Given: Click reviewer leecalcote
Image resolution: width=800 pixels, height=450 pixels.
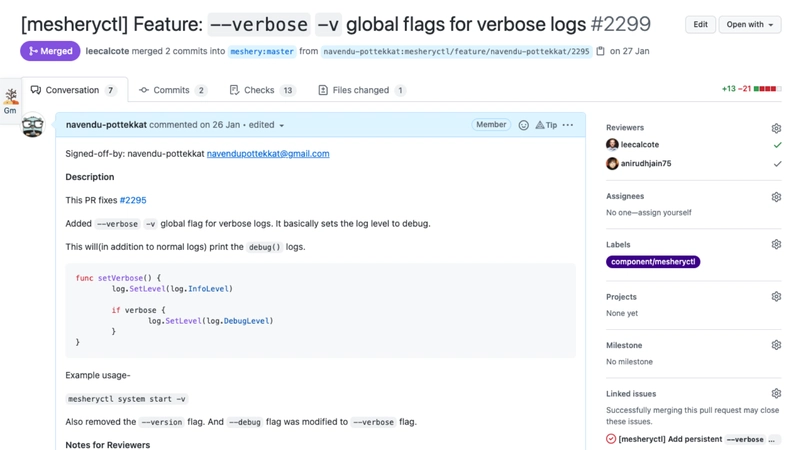Looking at the screenshot, I should [x=639, y=145].
